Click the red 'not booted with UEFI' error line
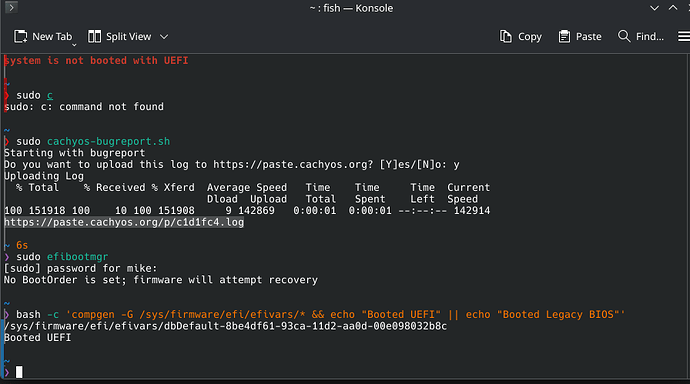The width and height of the screenshot is (690, 384). 96,60
